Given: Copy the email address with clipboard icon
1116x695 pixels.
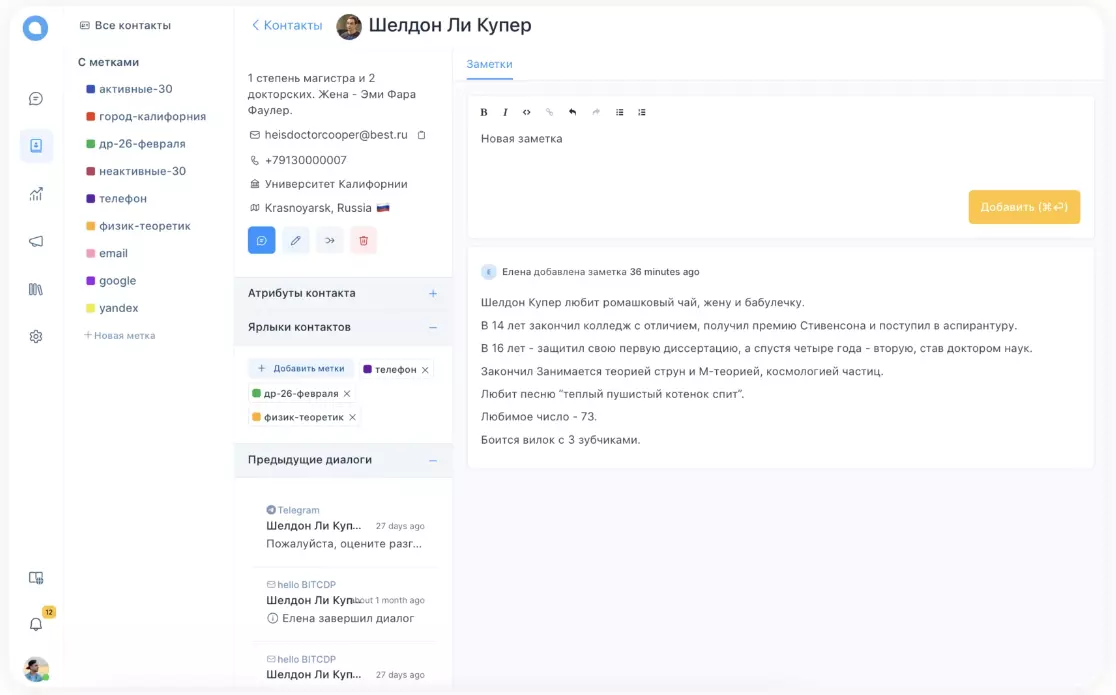Looking at the screenshot, I should point(421,135).
